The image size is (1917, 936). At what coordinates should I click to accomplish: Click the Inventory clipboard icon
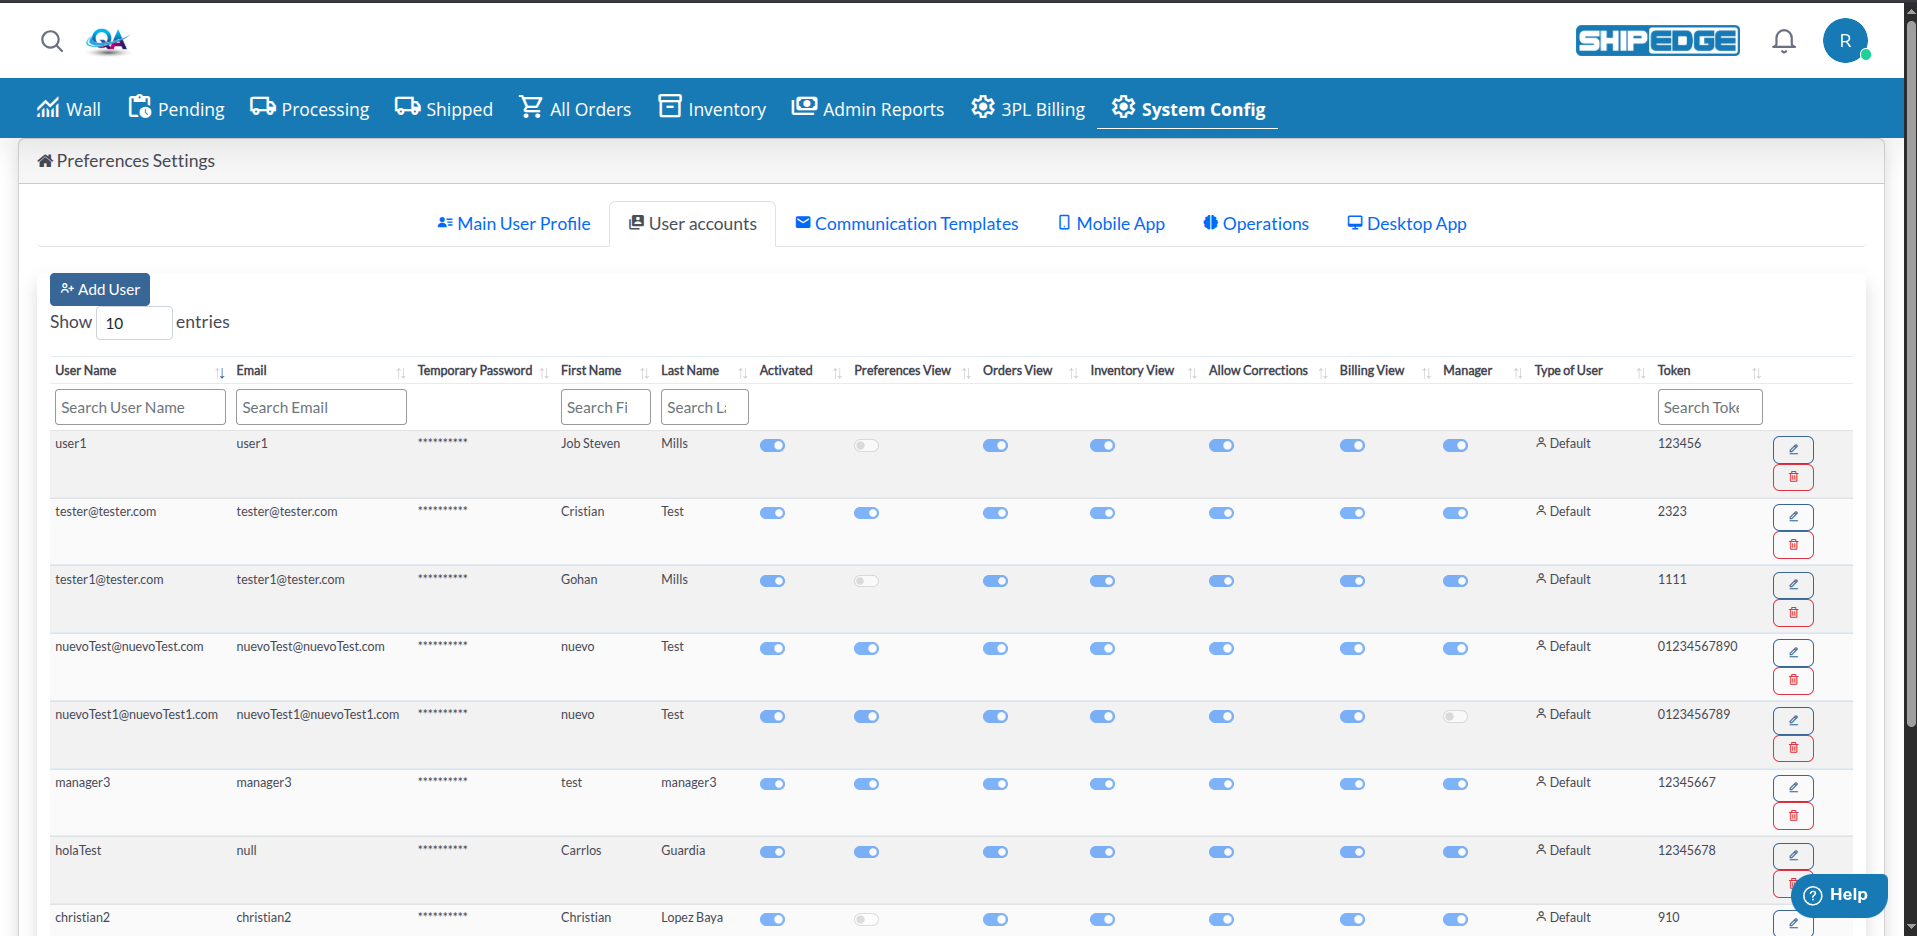669,106
